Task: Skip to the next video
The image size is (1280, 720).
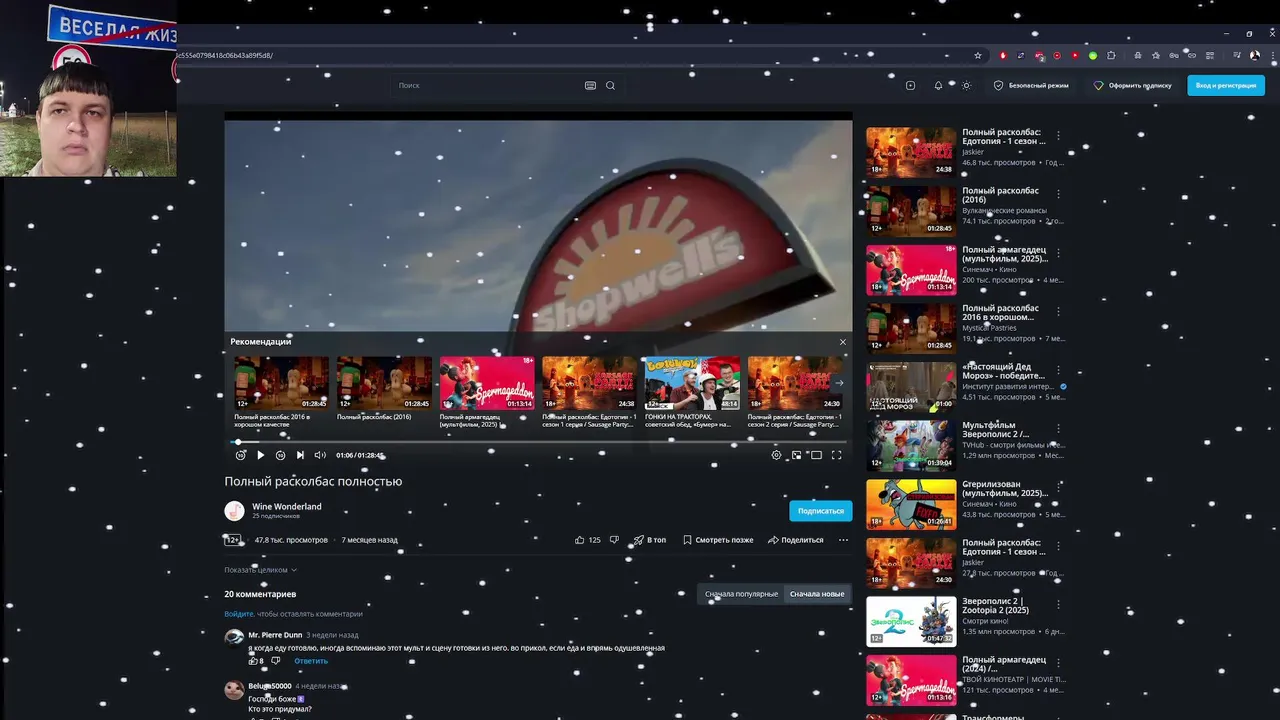Action: [x=300, y=455]
